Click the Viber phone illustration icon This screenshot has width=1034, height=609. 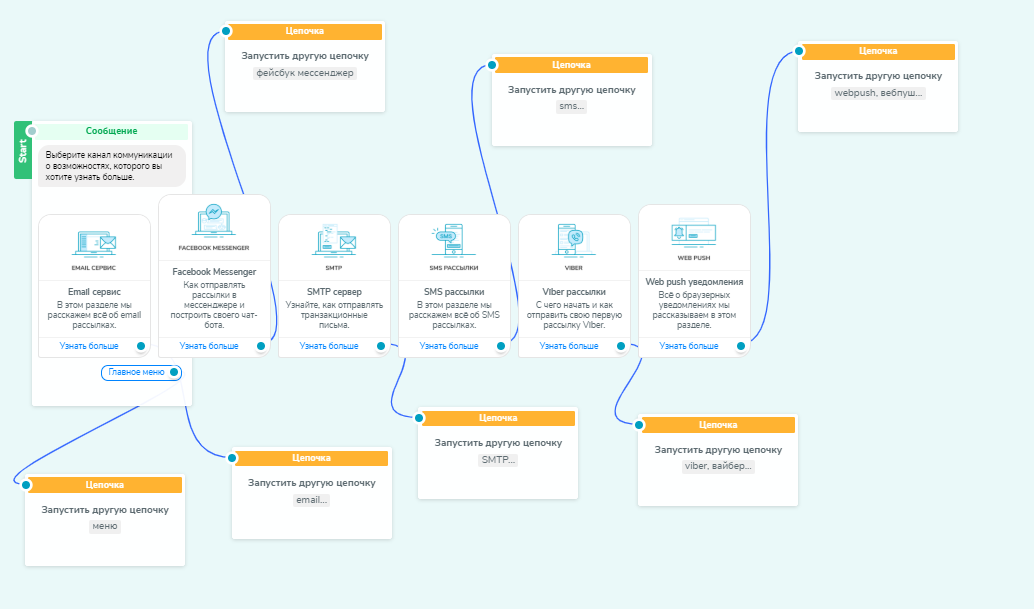pos(573,240)
